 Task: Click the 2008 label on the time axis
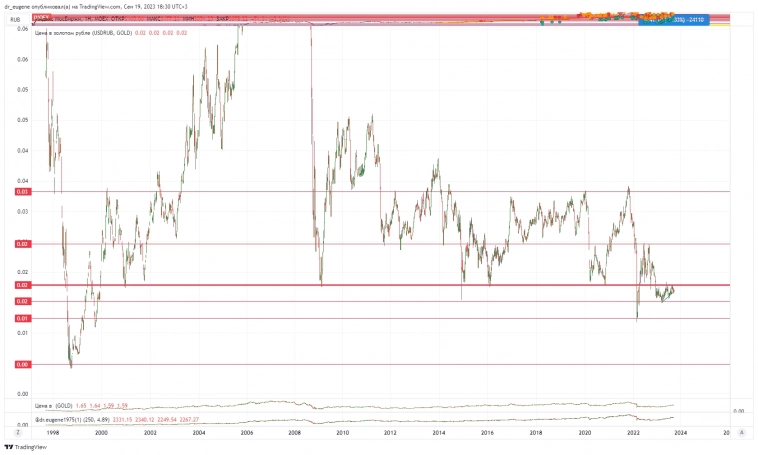pos(294,433)
